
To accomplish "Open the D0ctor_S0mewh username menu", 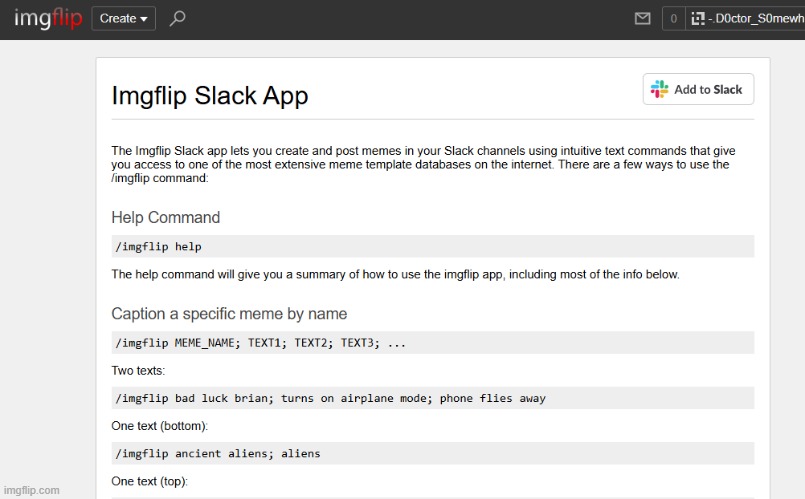I will tap(753, 19).
